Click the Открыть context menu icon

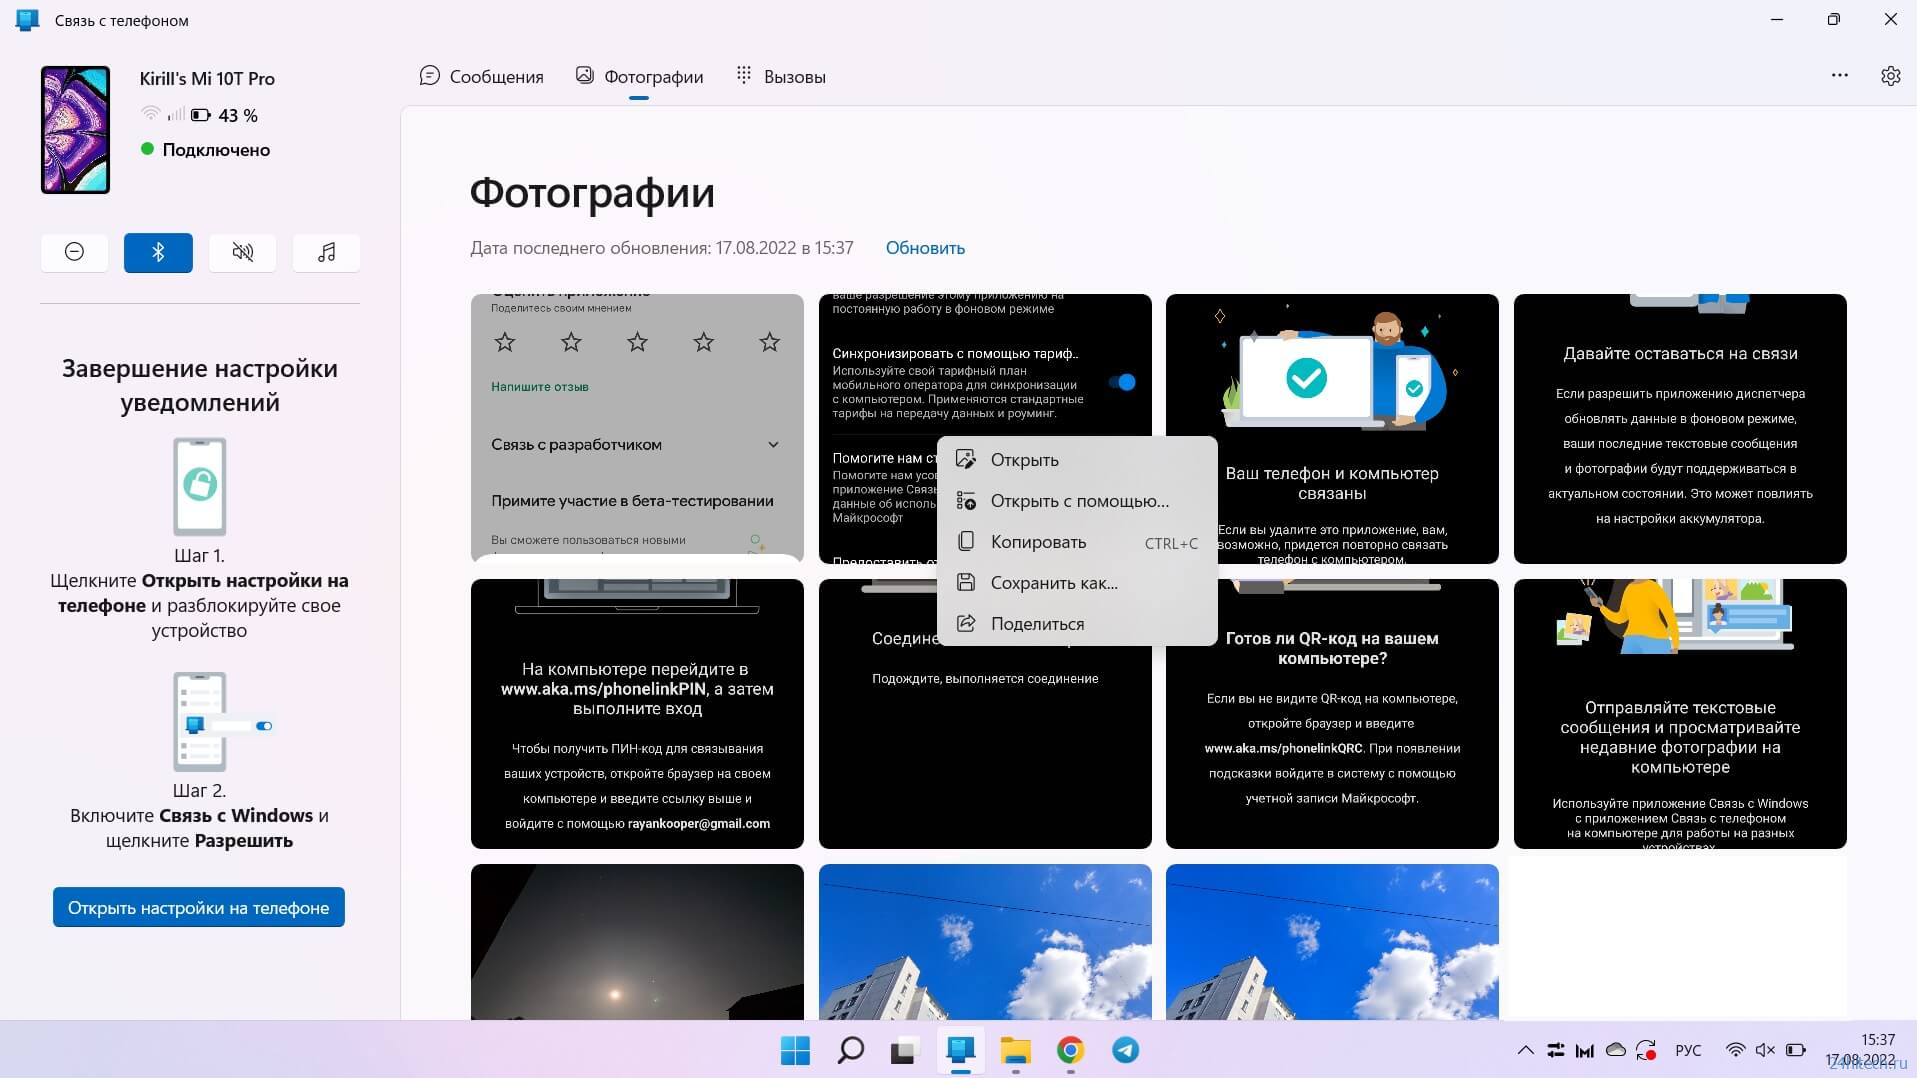(966, 460)
